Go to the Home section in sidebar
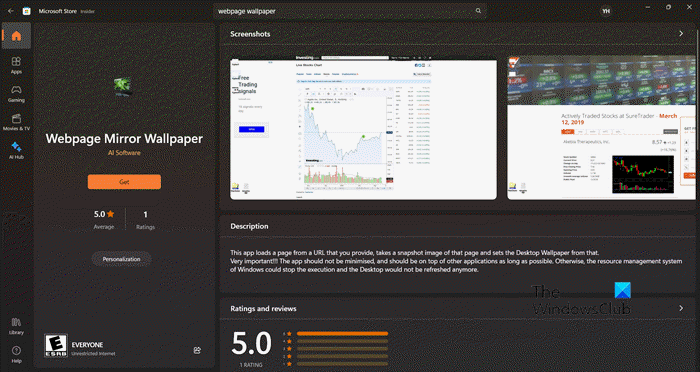Viewport: 700px width, 372px height. pos(16,36)
